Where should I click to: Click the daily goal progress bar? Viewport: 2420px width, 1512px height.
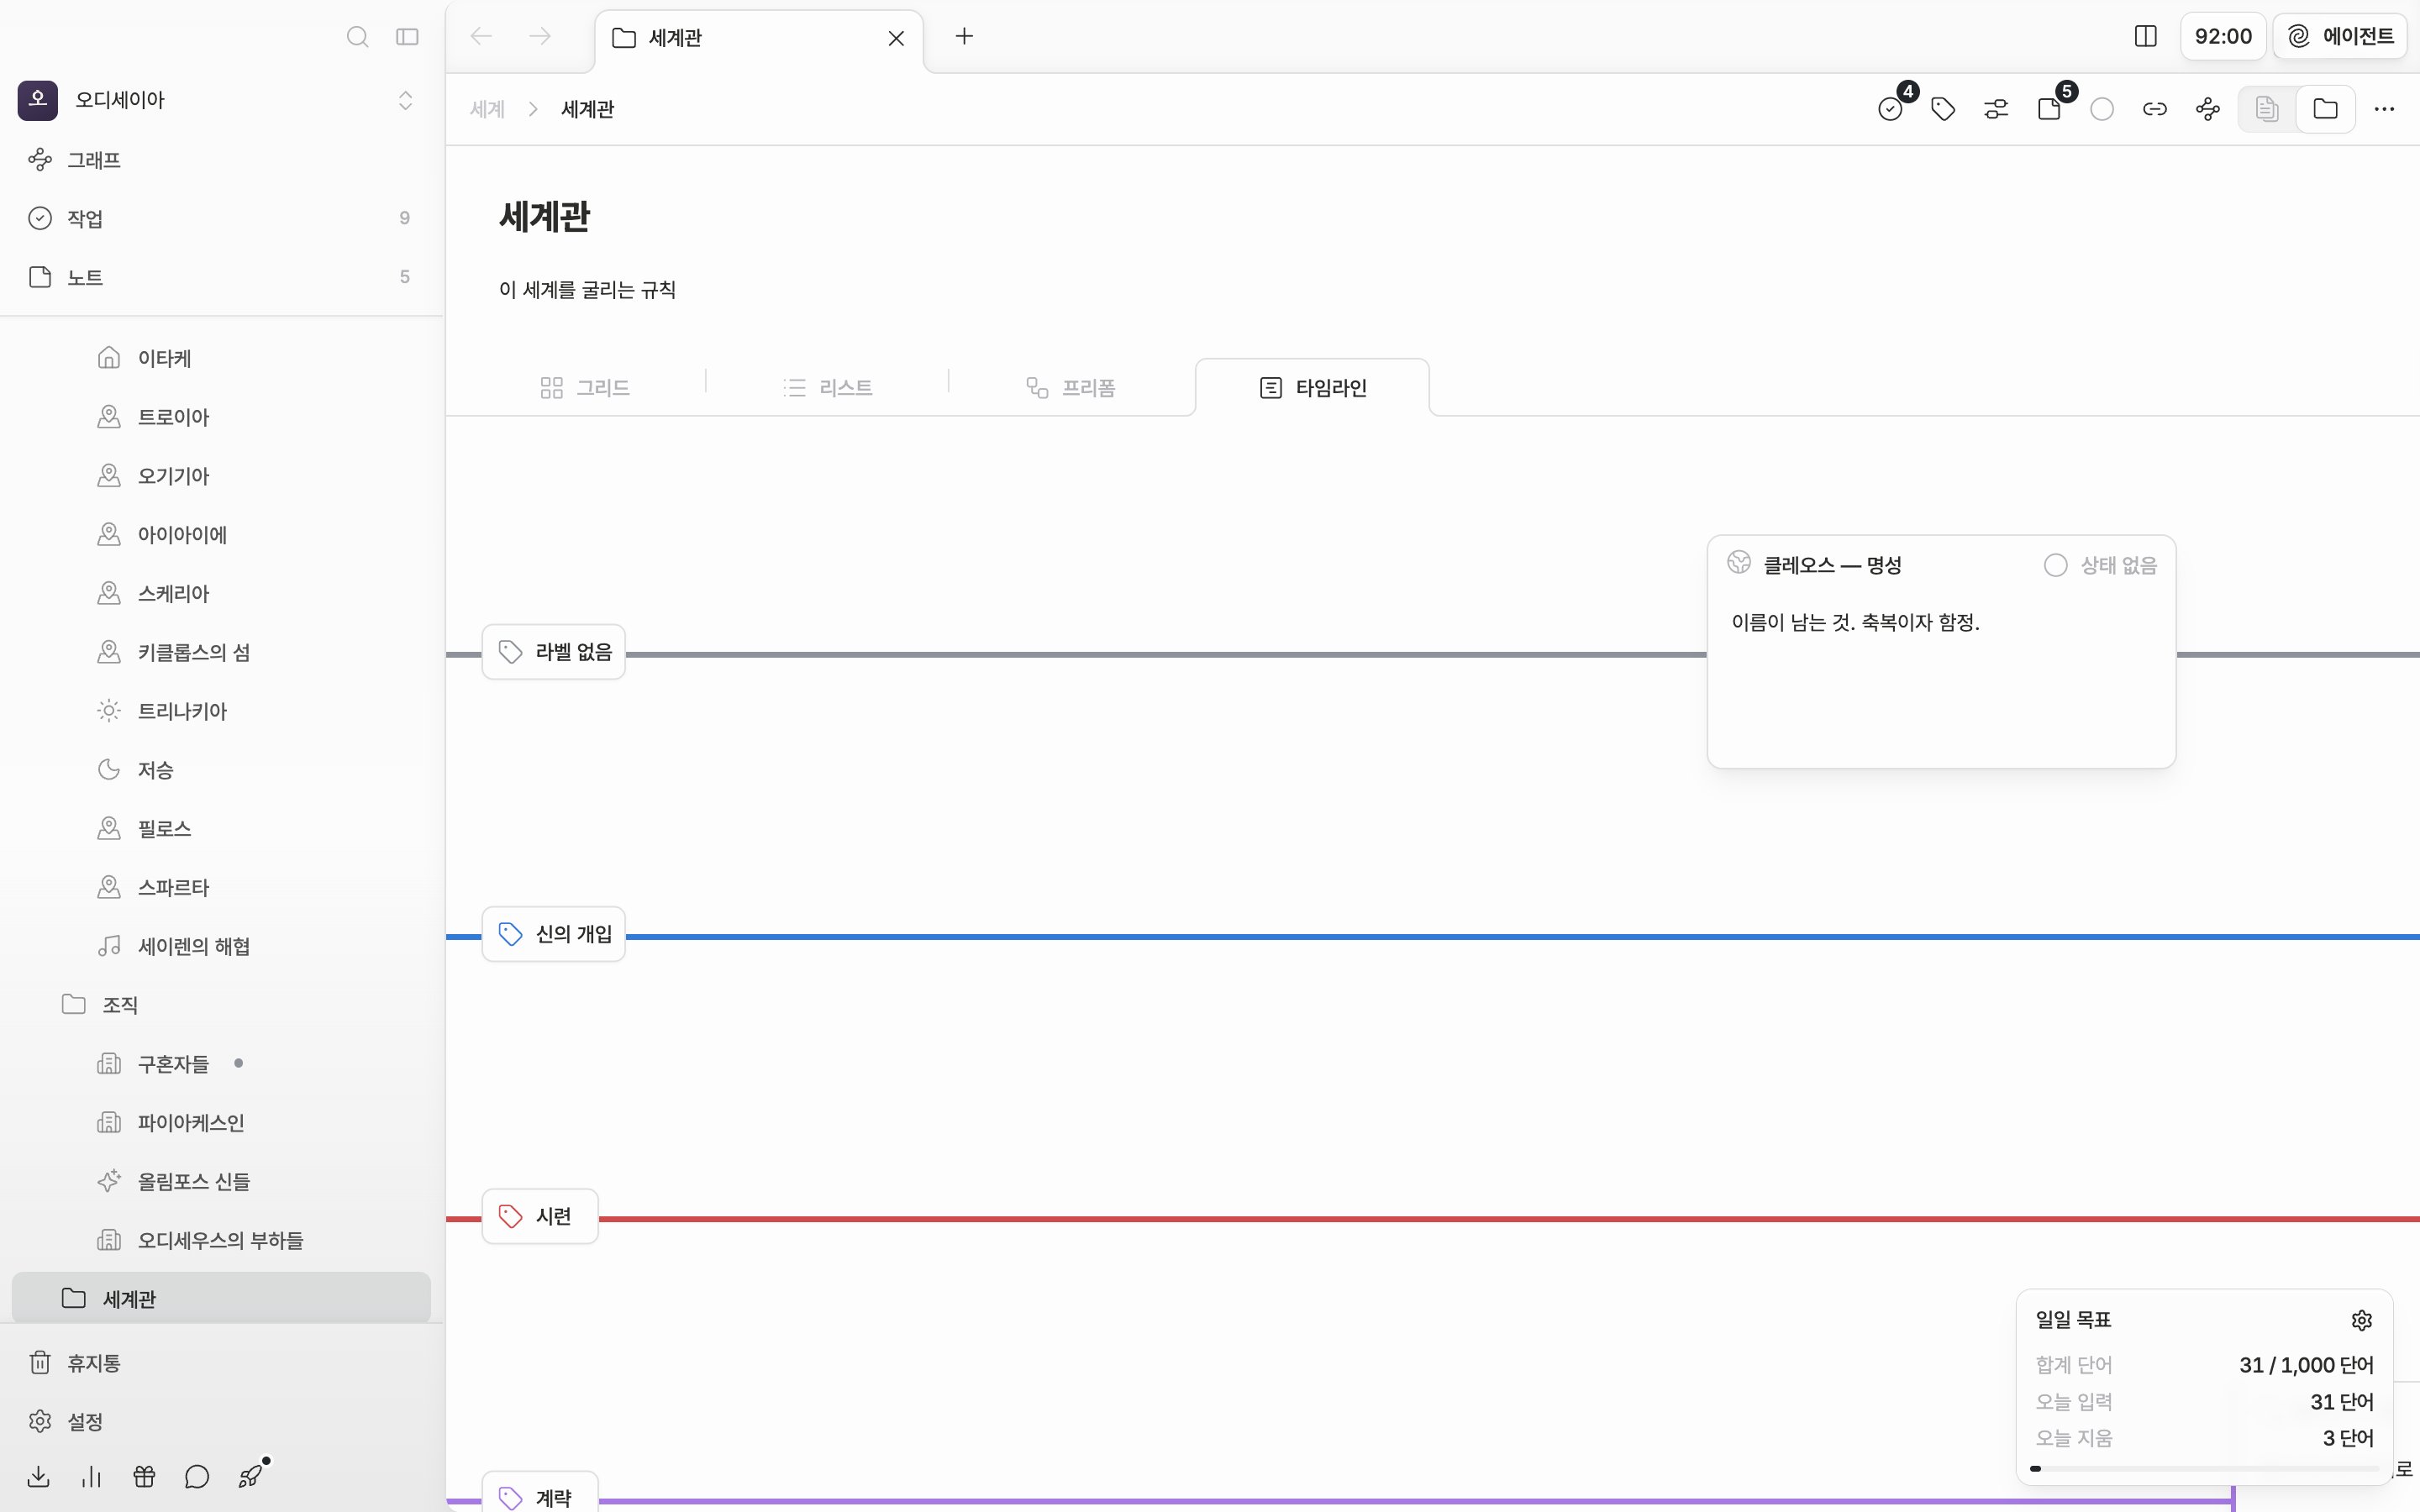(x=2204, y=1469)
